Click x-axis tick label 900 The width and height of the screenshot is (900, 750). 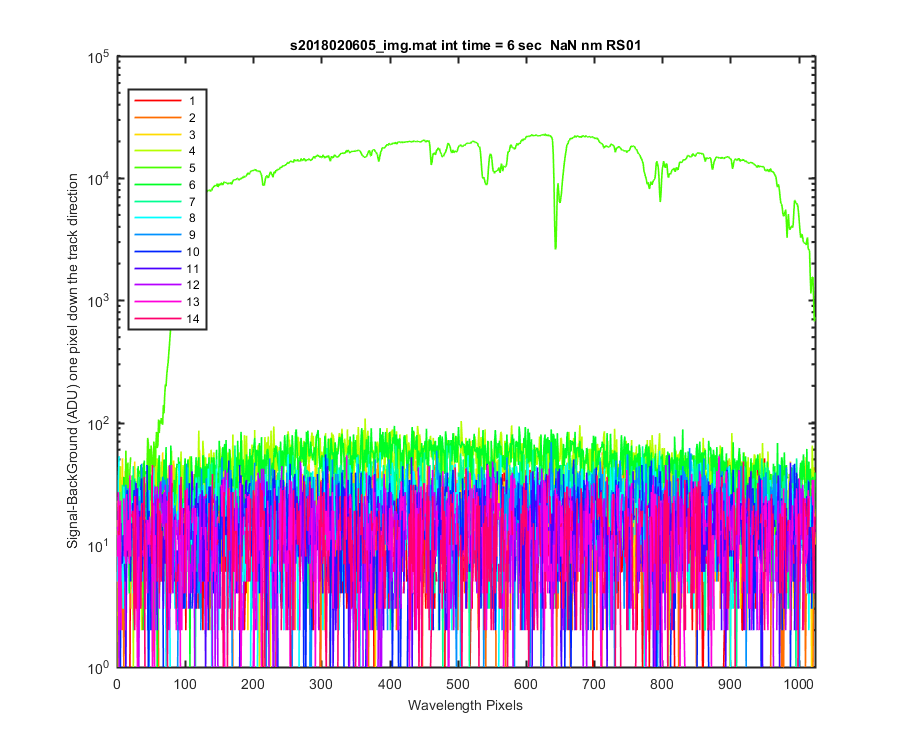click(x=730, y=684)
